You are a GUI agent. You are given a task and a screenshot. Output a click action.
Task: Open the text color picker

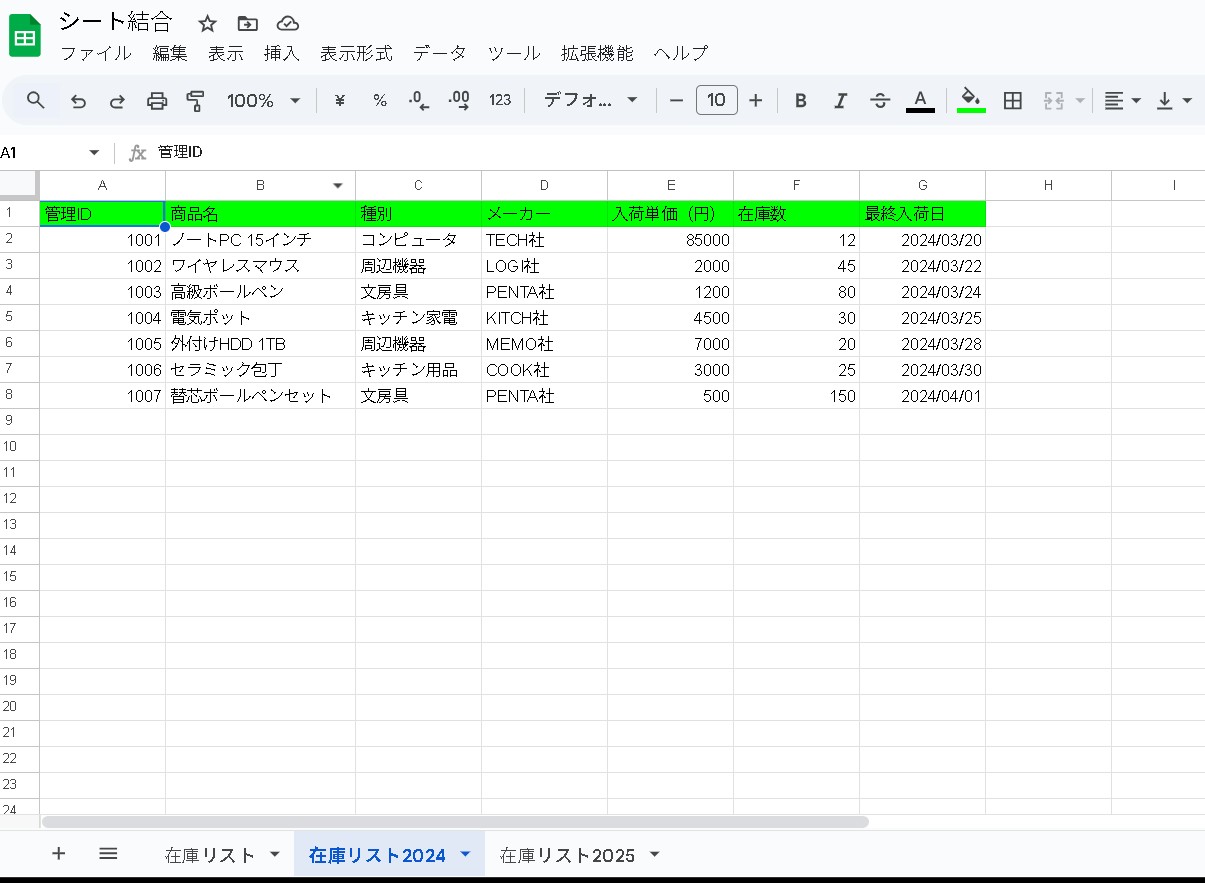coord(919,100)
